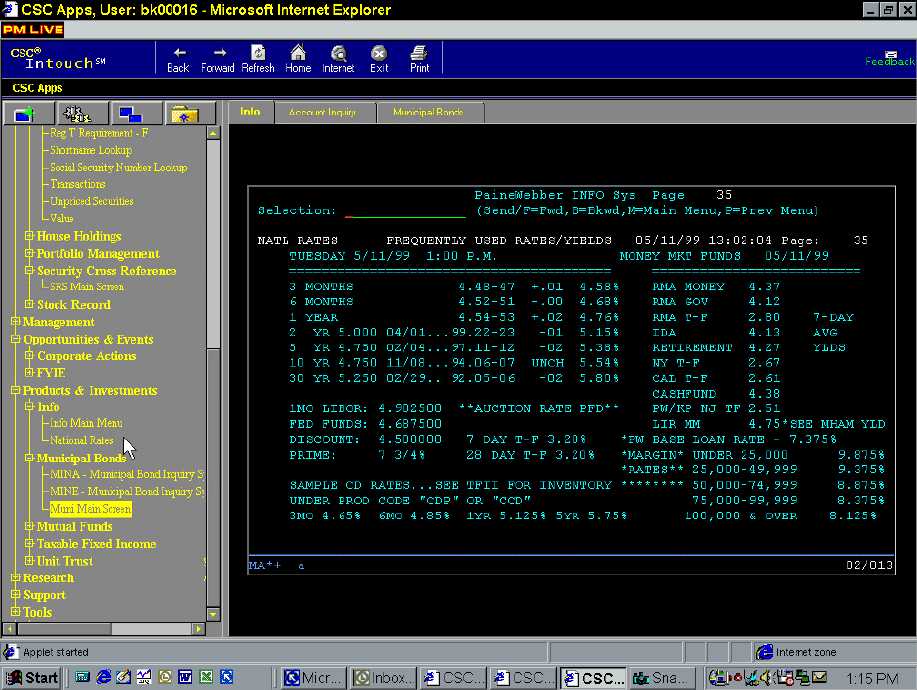Go to Home via the house icon
Screen dimensions: 917x690
298,59
